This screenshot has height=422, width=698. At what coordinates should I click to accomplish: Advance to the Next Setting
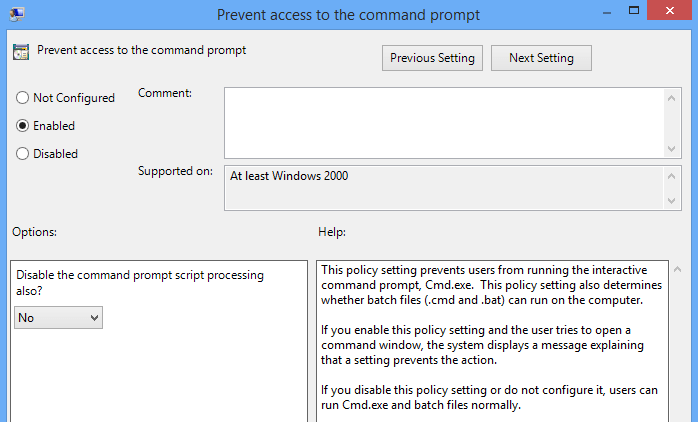tap(541, 58)
